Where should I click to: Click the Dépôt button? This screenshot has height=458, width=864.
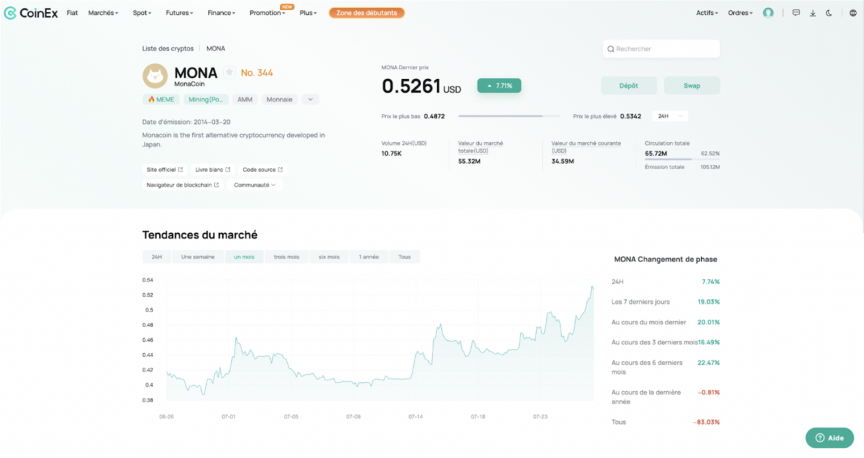pos(629,85)
